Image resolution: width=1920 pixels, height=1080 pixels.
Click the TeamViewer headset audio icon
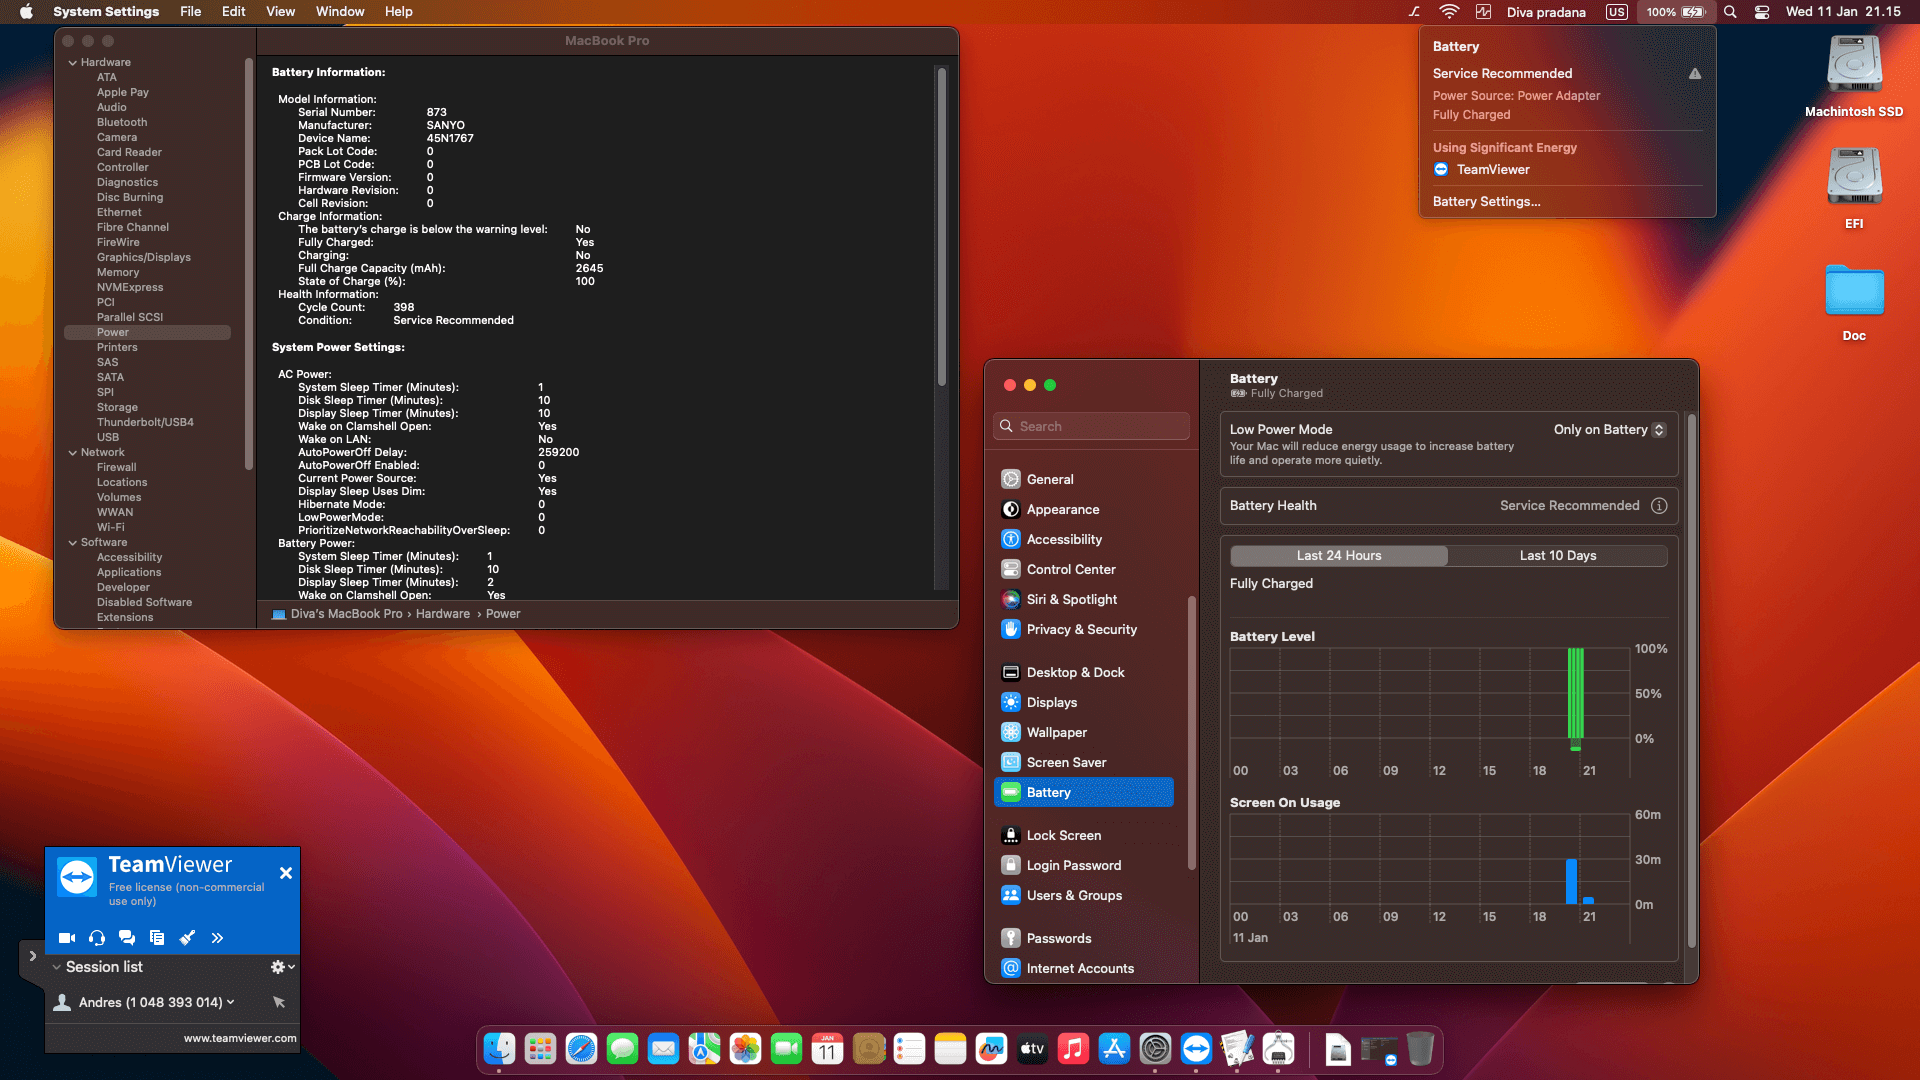97,938
